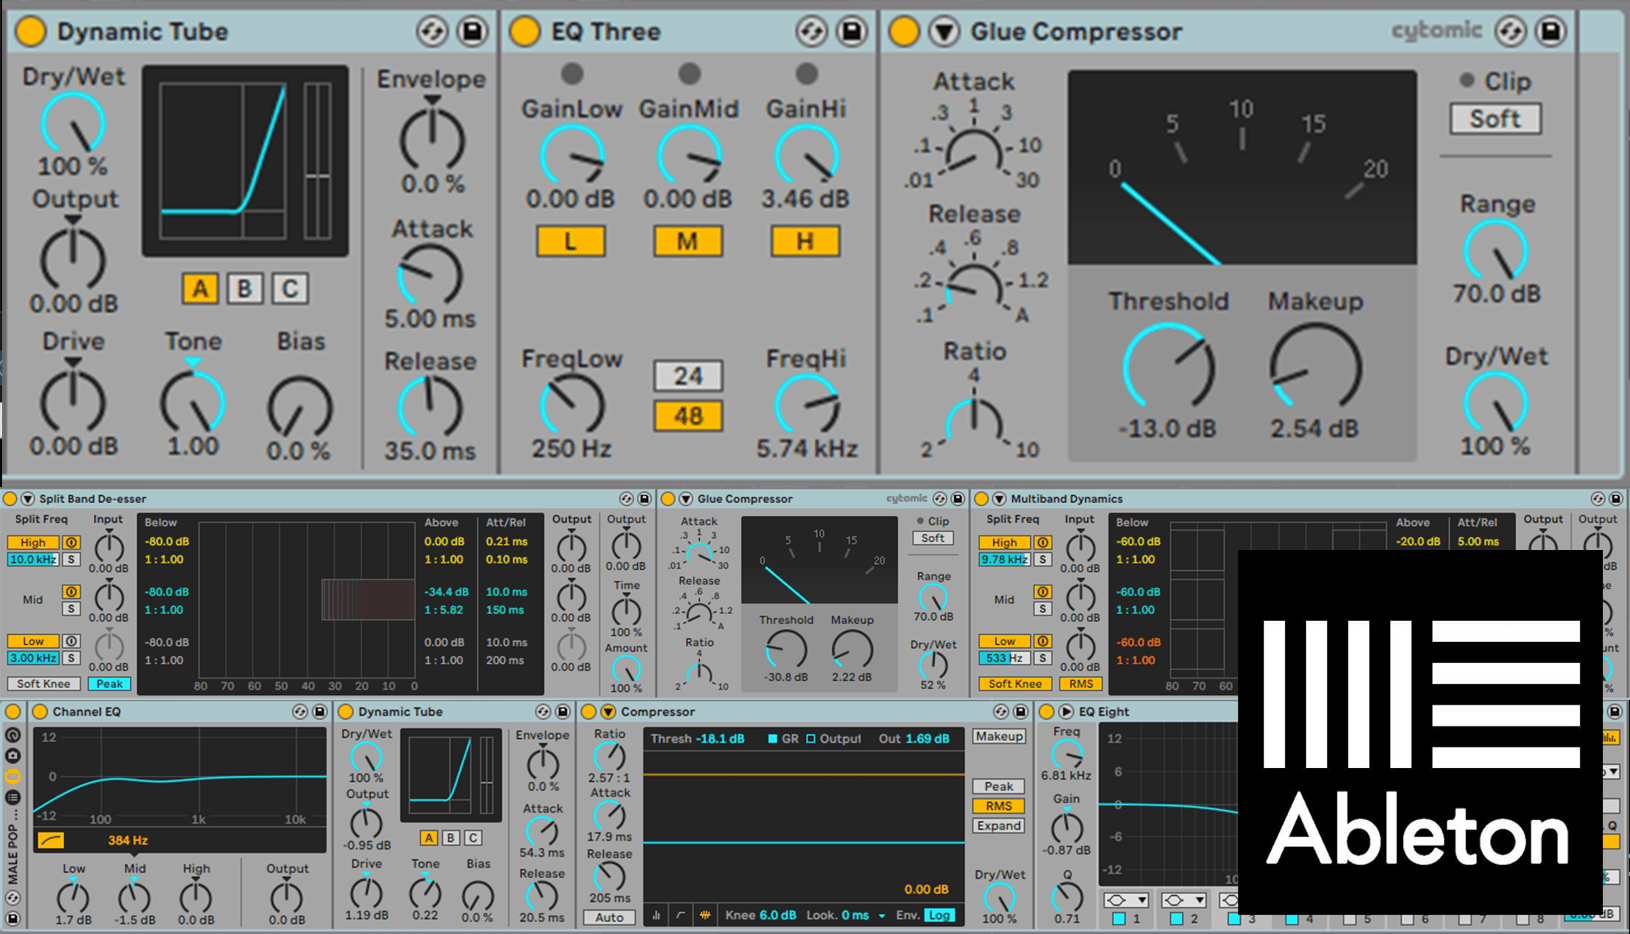Toggle Soft clip on large Glue Compressor

click(1495, 119)
